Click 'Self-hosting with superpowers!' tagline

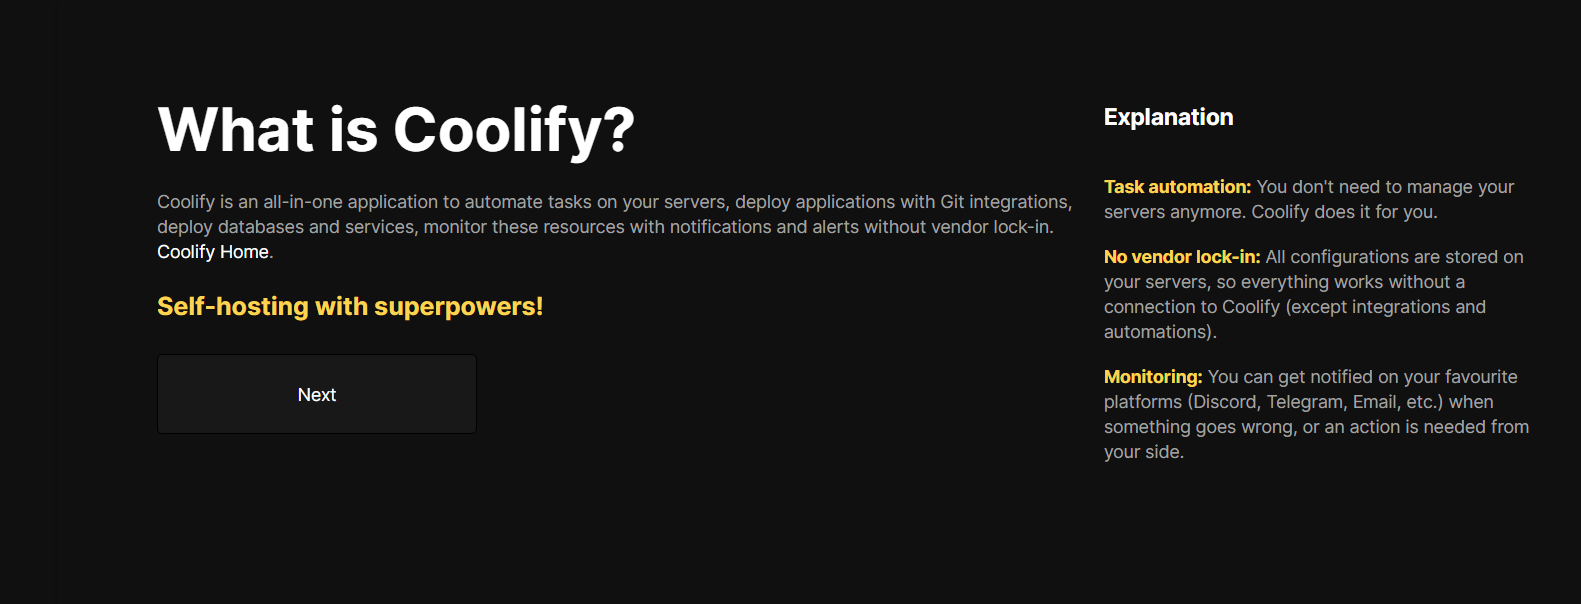350,306
